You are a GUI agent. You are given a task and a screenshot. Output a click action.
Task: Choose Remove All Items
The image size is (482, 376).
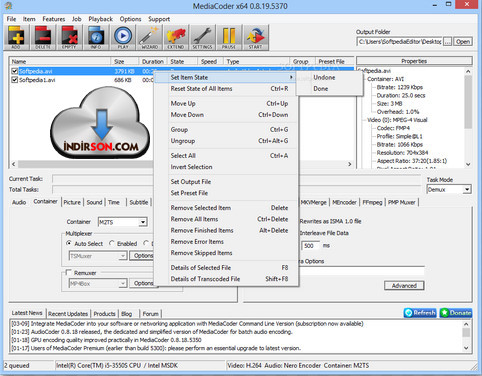pyautogui.click(x=227, y=219)
